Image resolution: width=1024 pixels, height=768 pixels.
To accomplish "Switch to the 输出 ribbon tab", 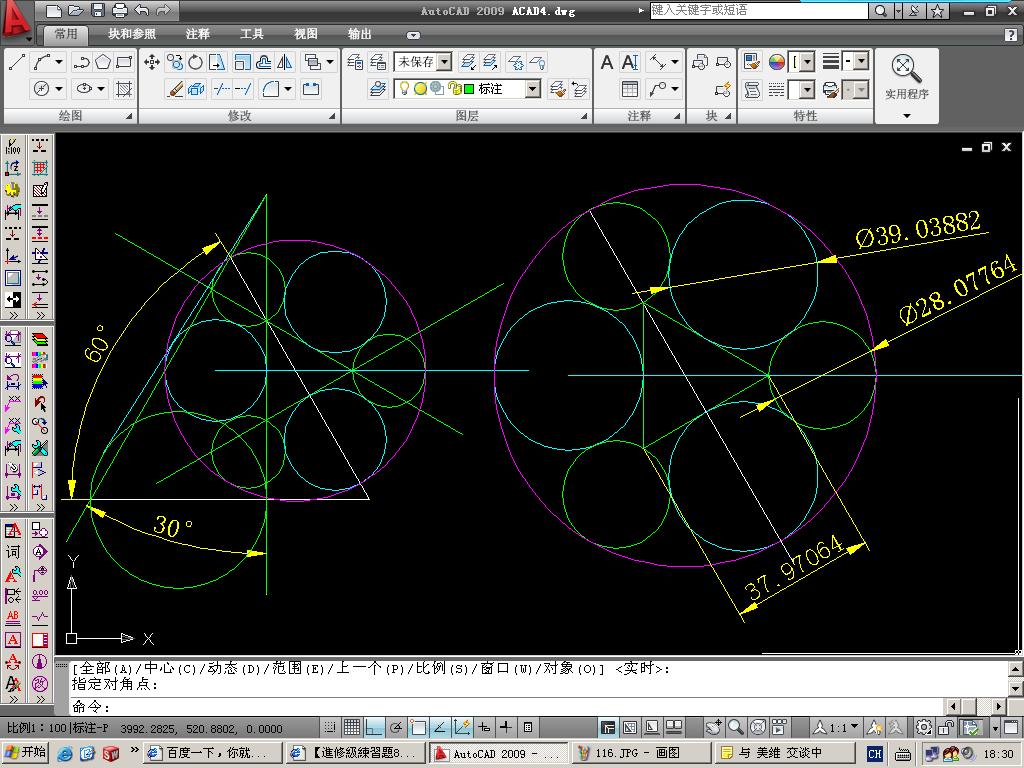I will click(x=360, y=34).
